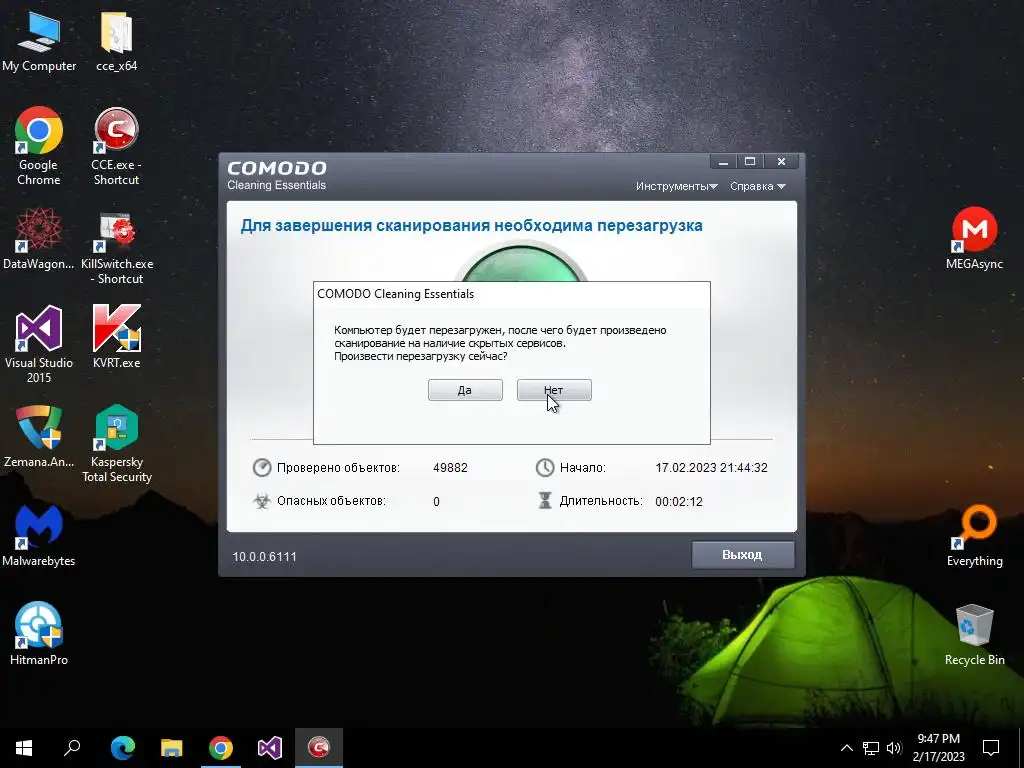Open Visual Studio from taskbar
The width and height of the screenshot is (1024, 768).
270,748
